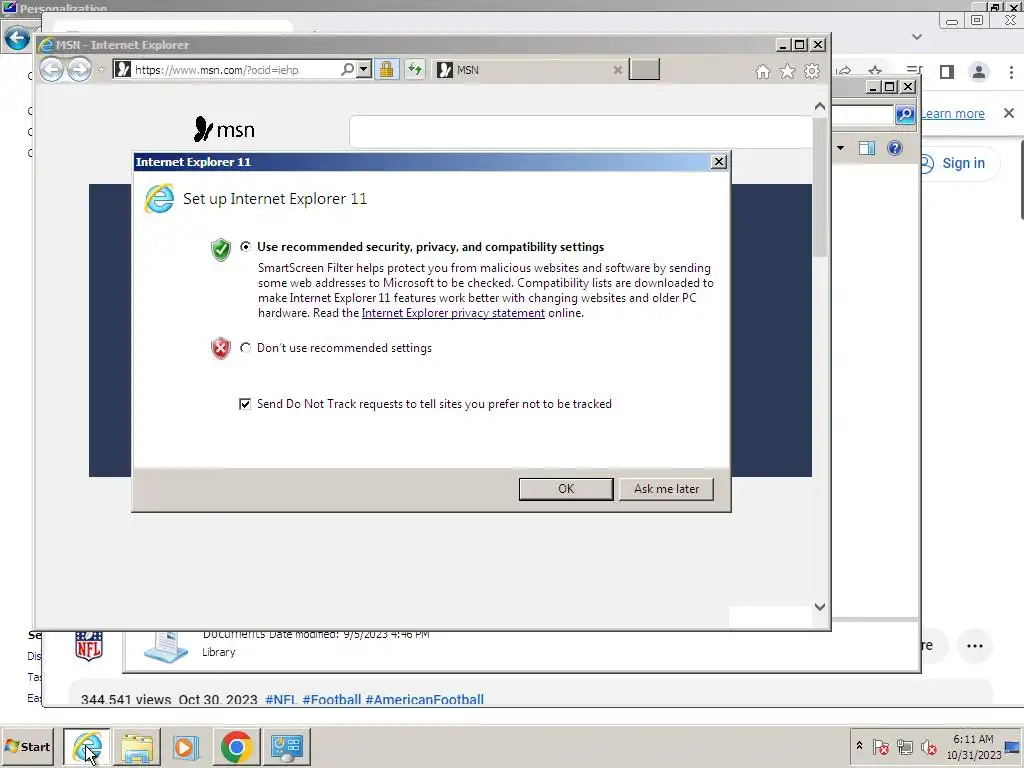
Task: Click the Learn more link in Chrome
Action: [953, 114]
